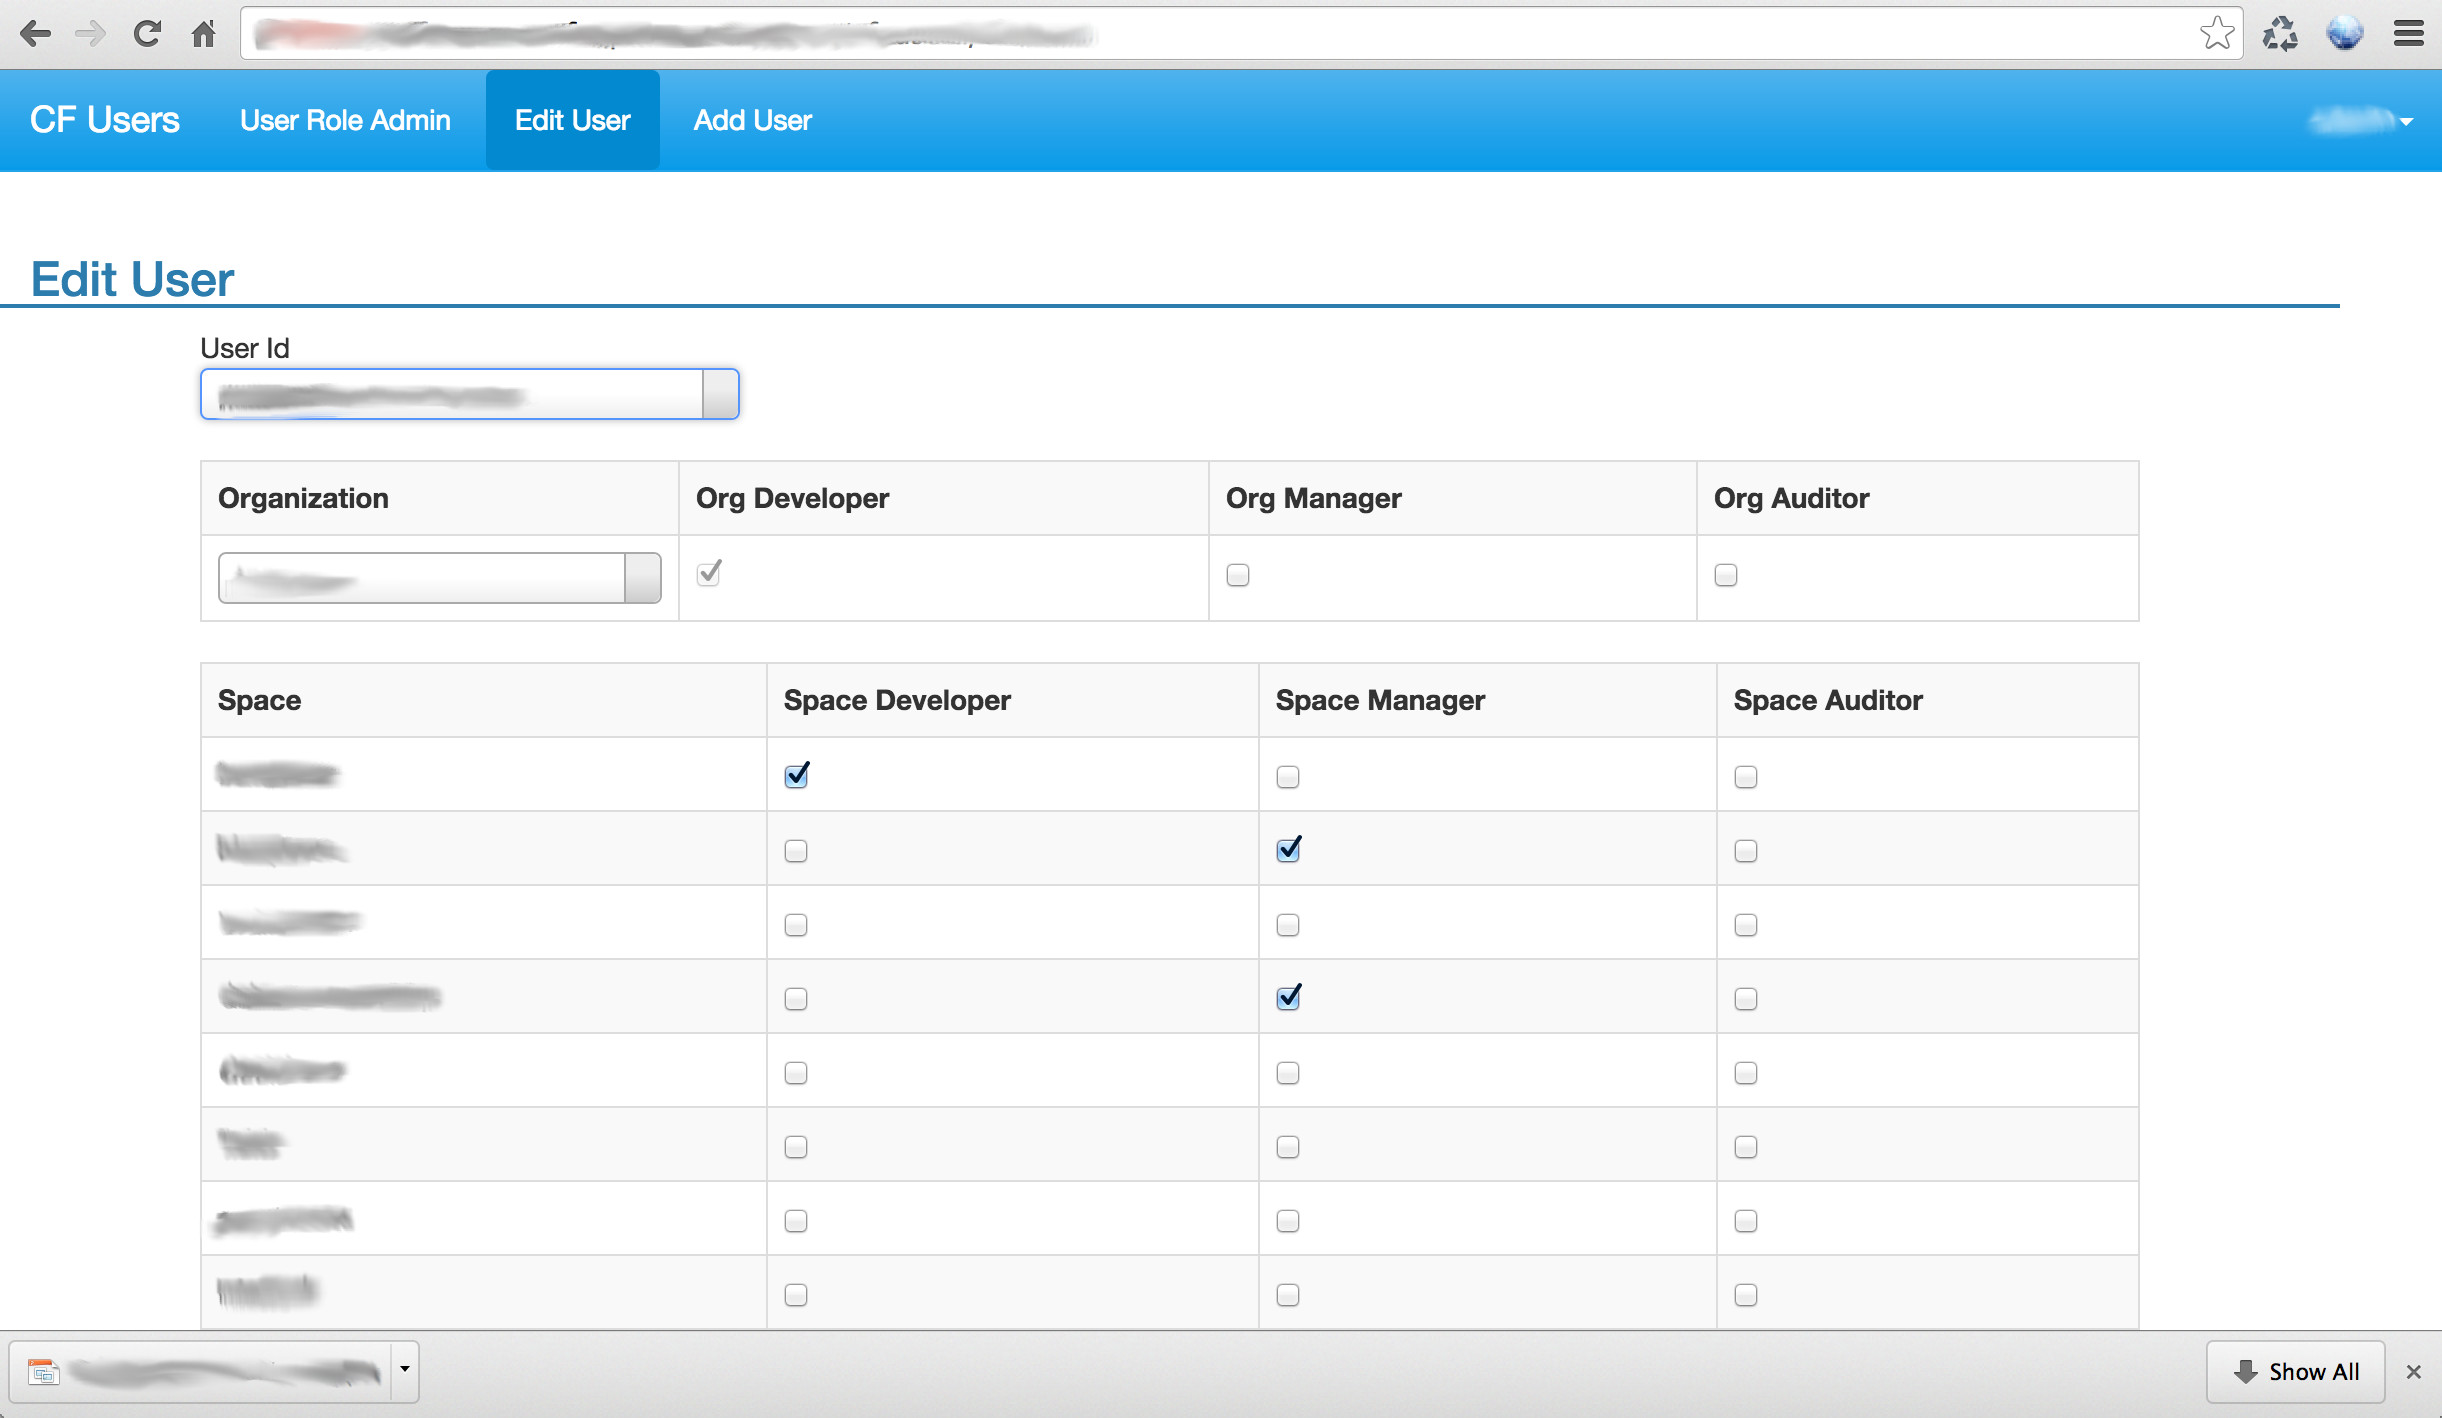Check the Org Manager checkbox

[1238, 575]
